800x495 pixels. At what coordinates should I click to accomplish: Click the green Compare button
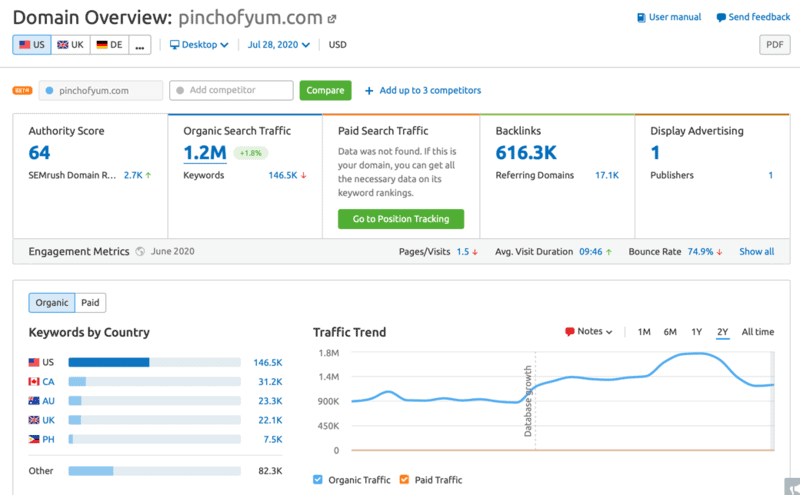[x=326, y=90]
